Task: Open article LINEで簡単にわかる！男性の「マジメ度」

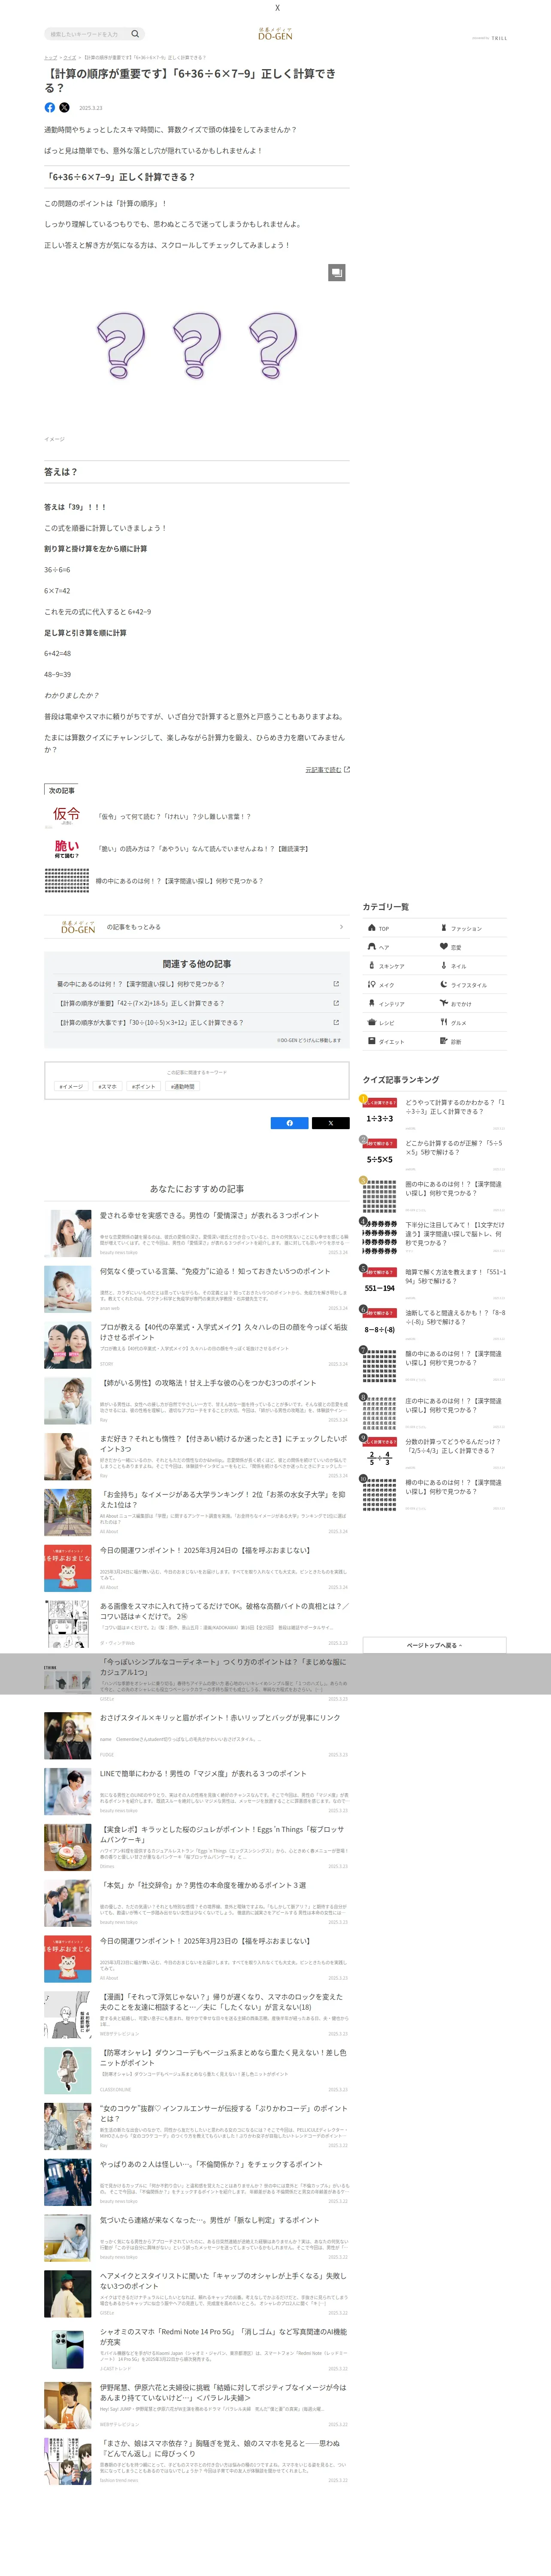Action: 203,1774
